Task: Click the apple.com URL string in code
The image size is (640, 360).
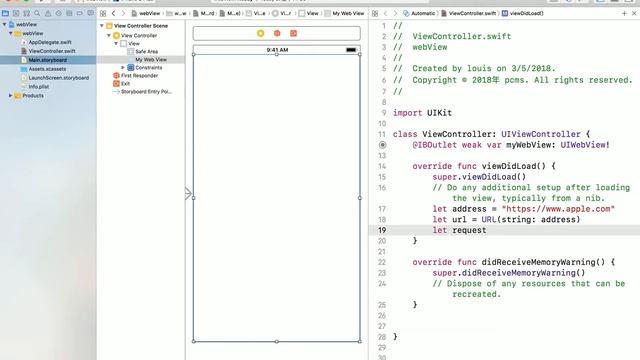Action: pyautogui.click(x=558, y=209)
